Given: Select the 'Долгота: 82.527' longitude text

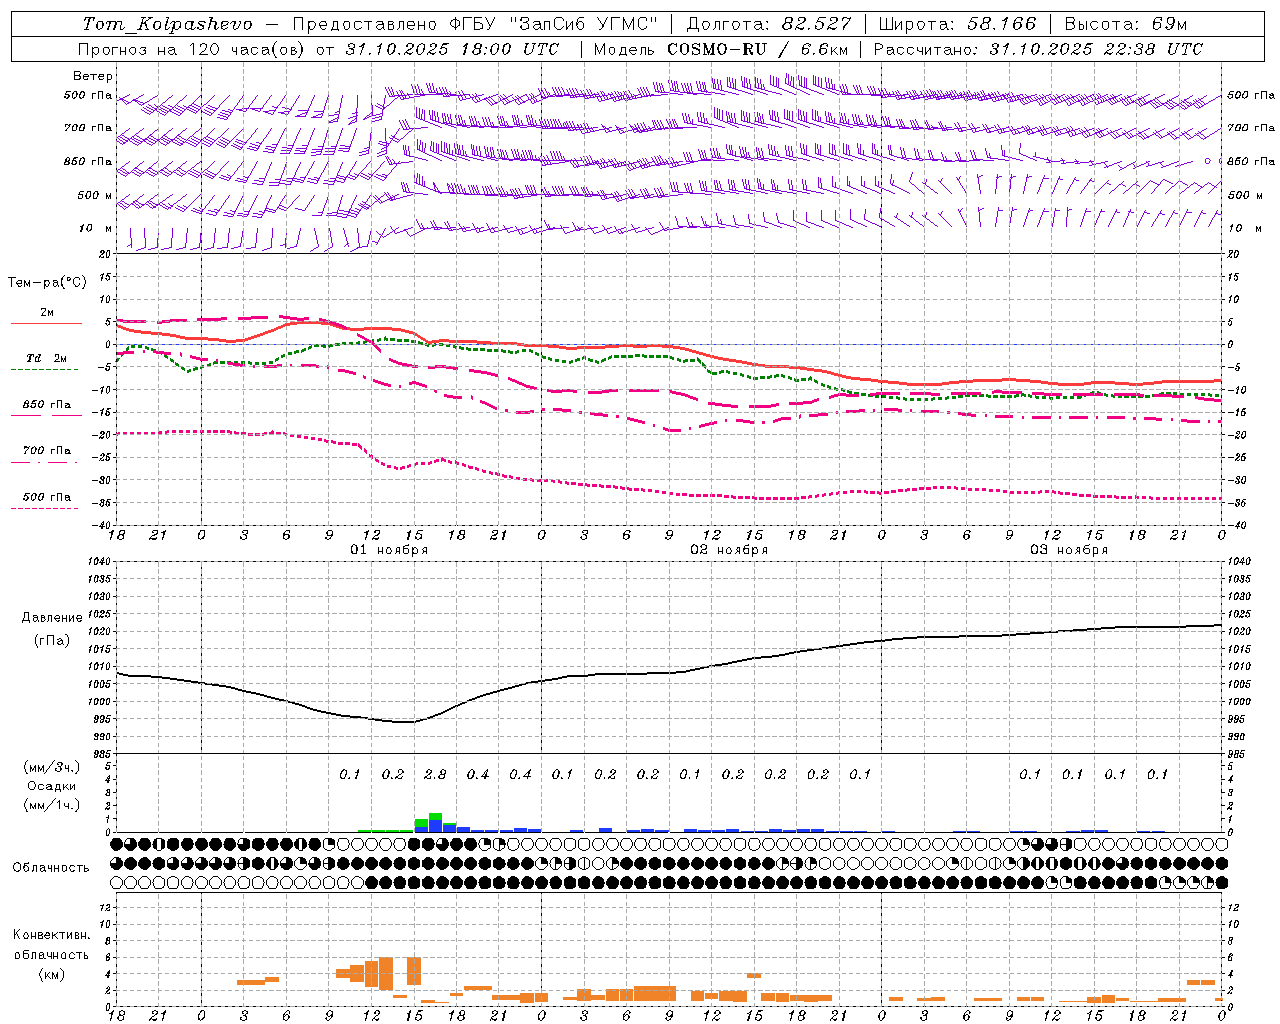Looking at the screenshot, I should click(769, 24).
